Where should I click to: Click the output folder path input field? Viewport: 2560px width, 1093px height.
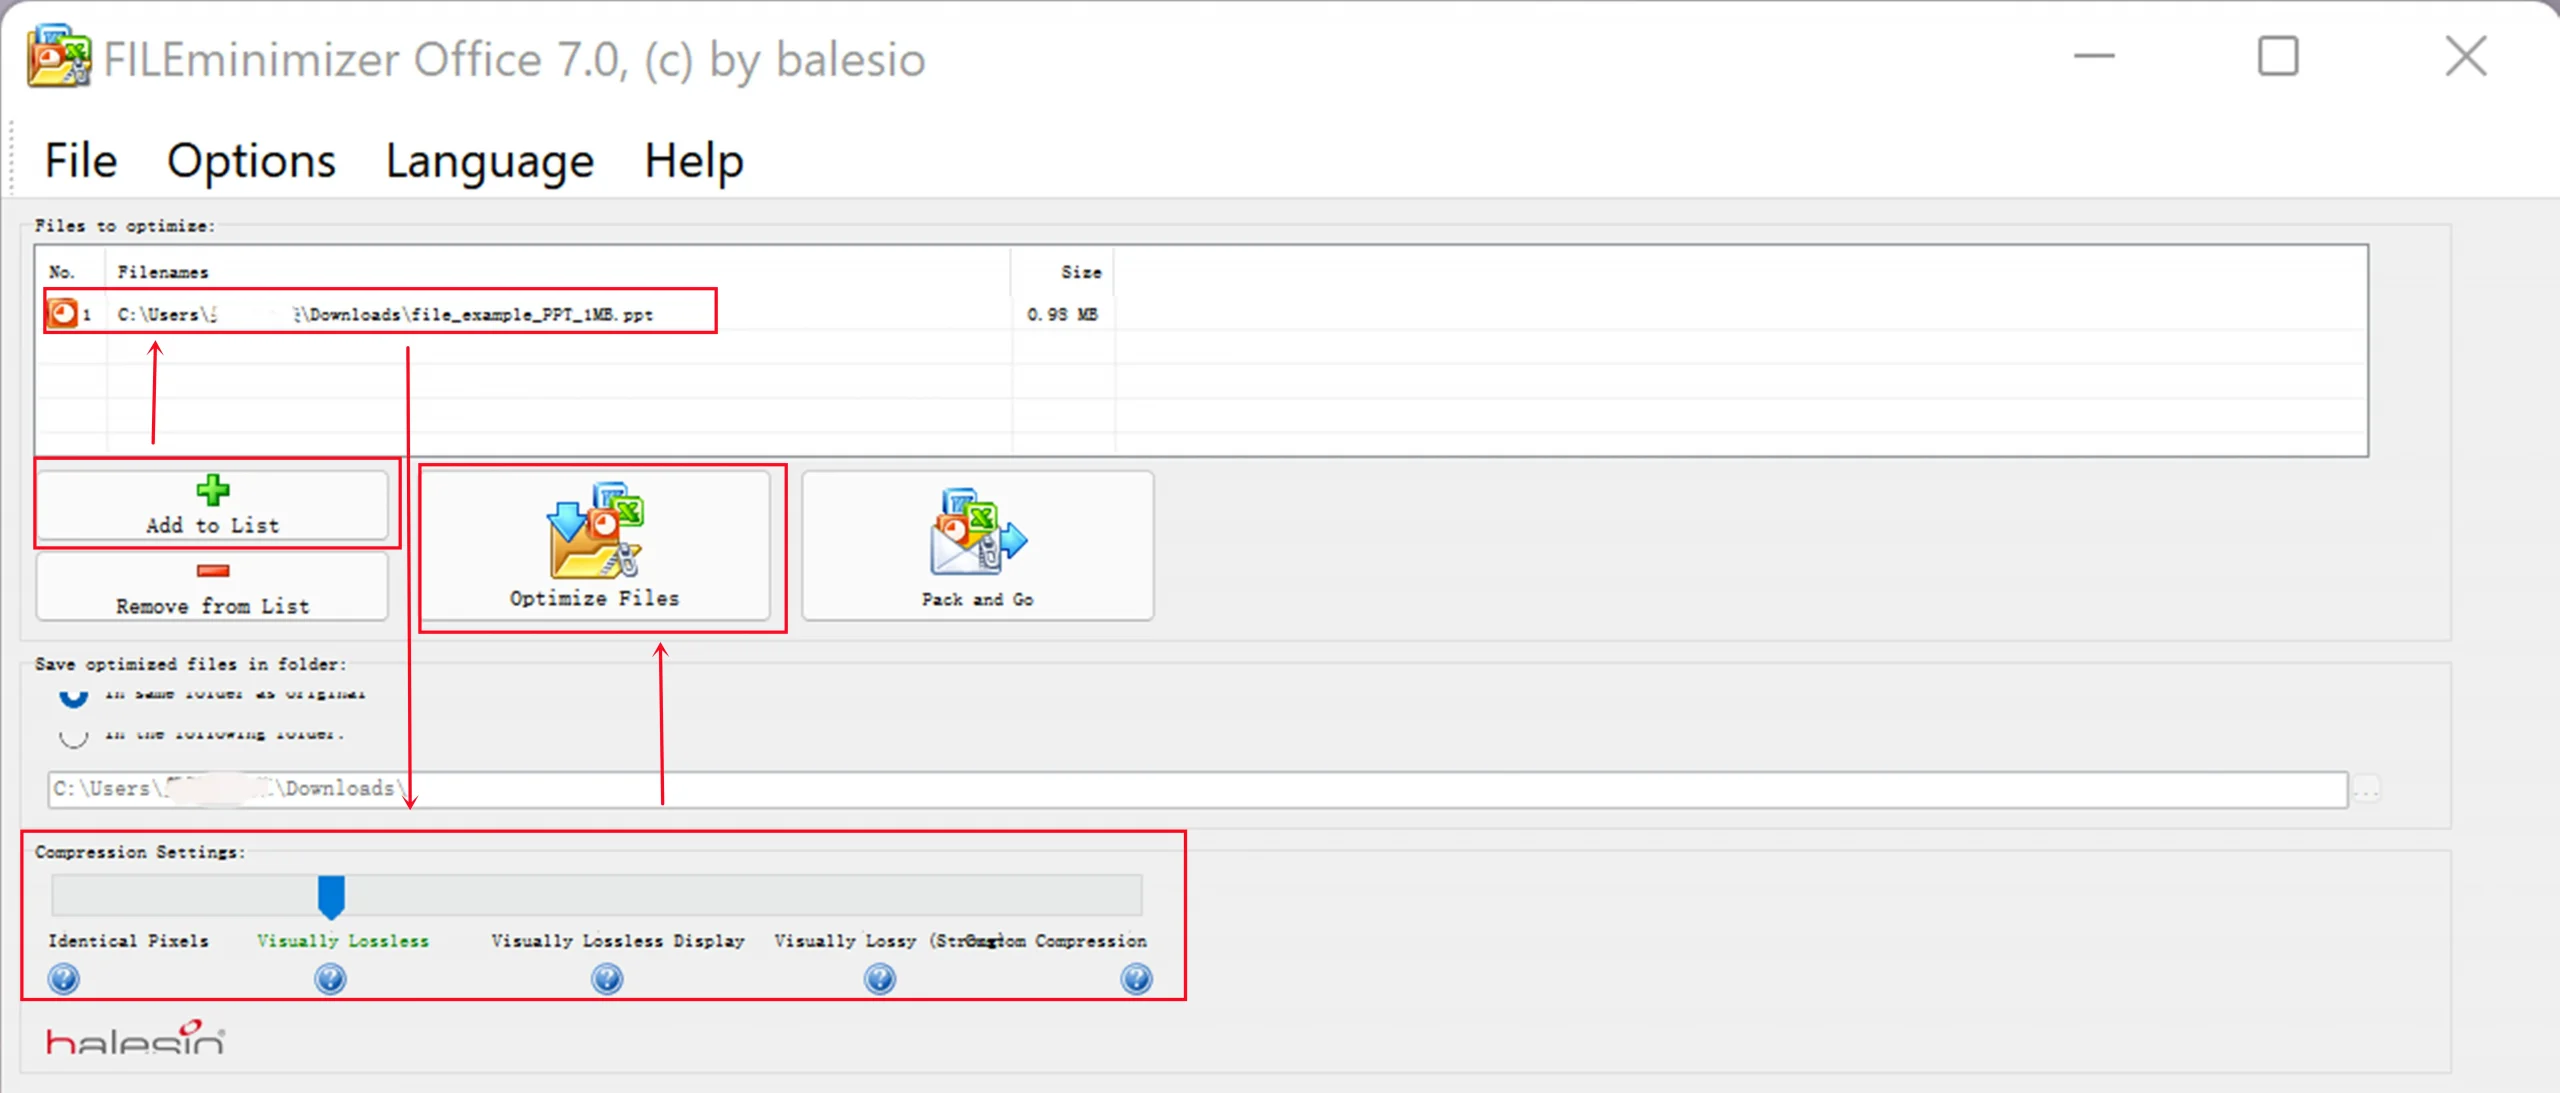point(1198,789)
